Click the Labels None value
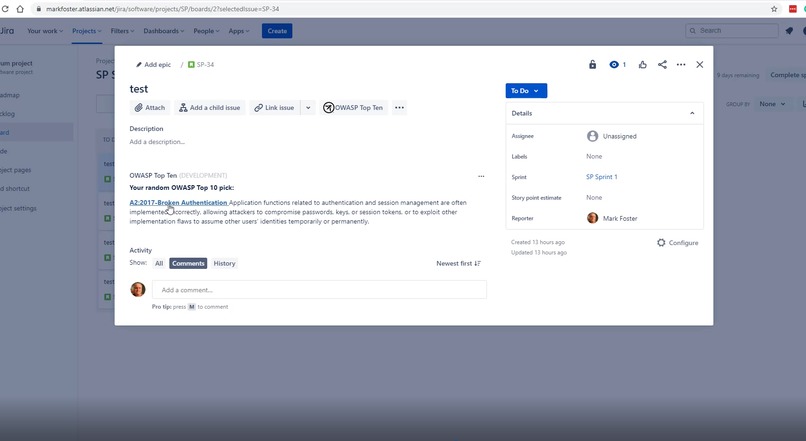The width and height of the screenshot is (806, 441). coord(594,156)
